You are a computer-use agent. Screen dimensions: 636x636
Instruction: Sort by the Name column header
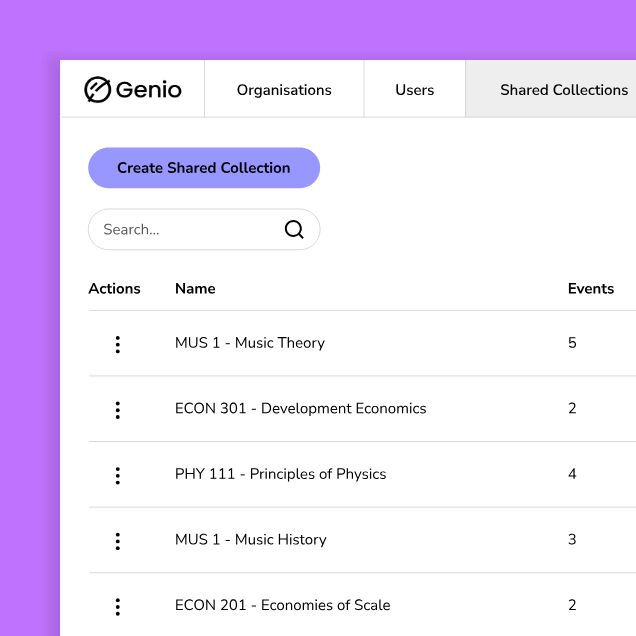coord(195,289)
